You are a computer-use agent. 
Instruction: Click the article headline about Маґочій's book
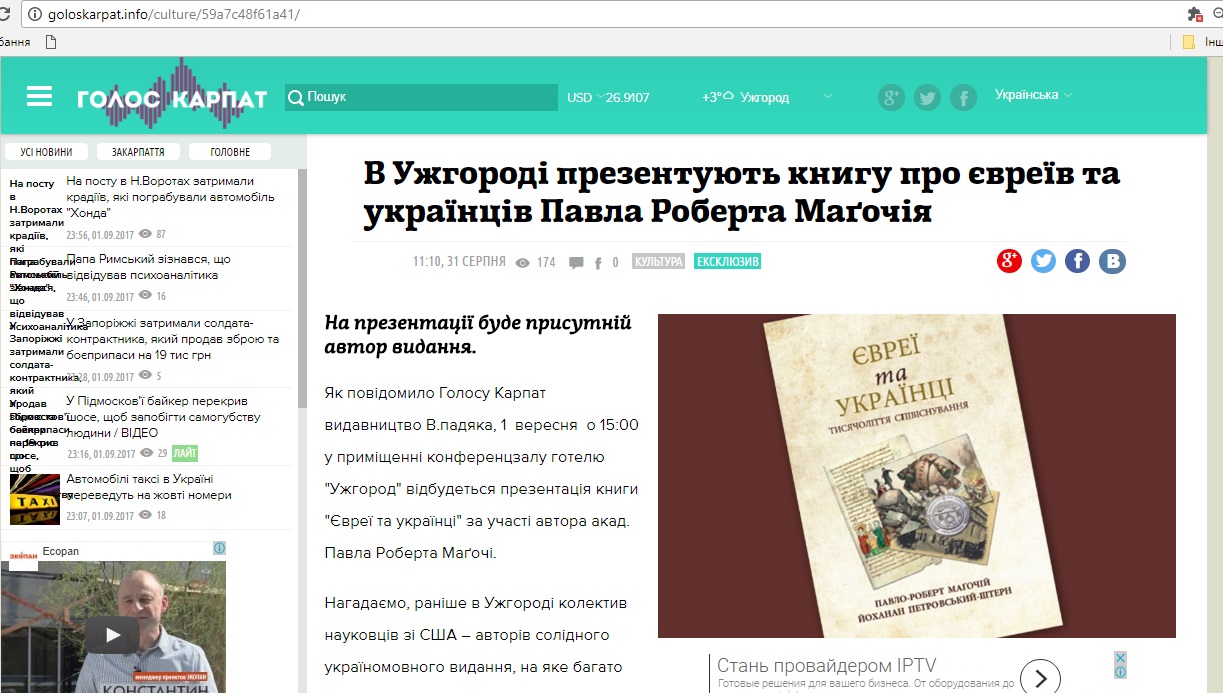(x=742, y=192)
